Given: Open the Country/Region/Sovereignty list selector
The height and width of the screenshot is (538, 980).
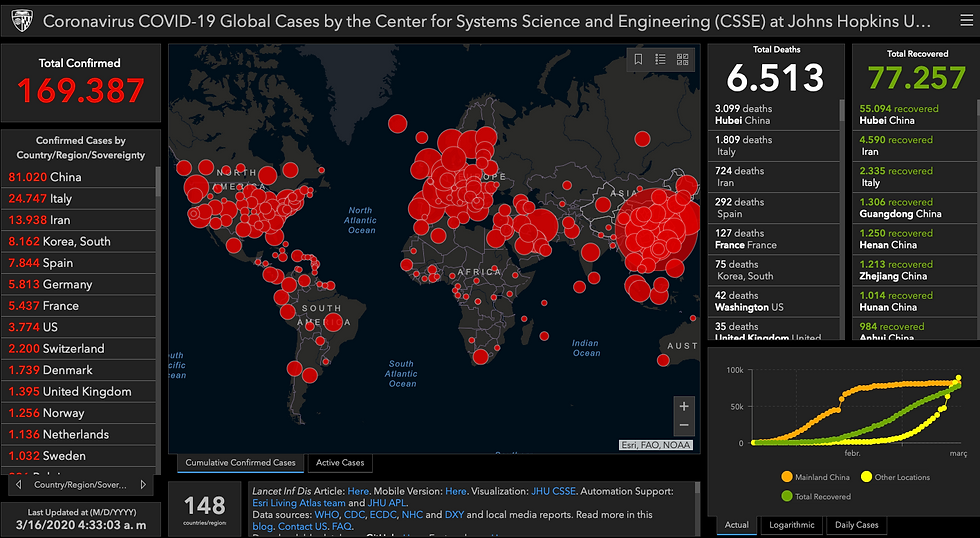Looking at the screenshot, I should pos(81,484).
